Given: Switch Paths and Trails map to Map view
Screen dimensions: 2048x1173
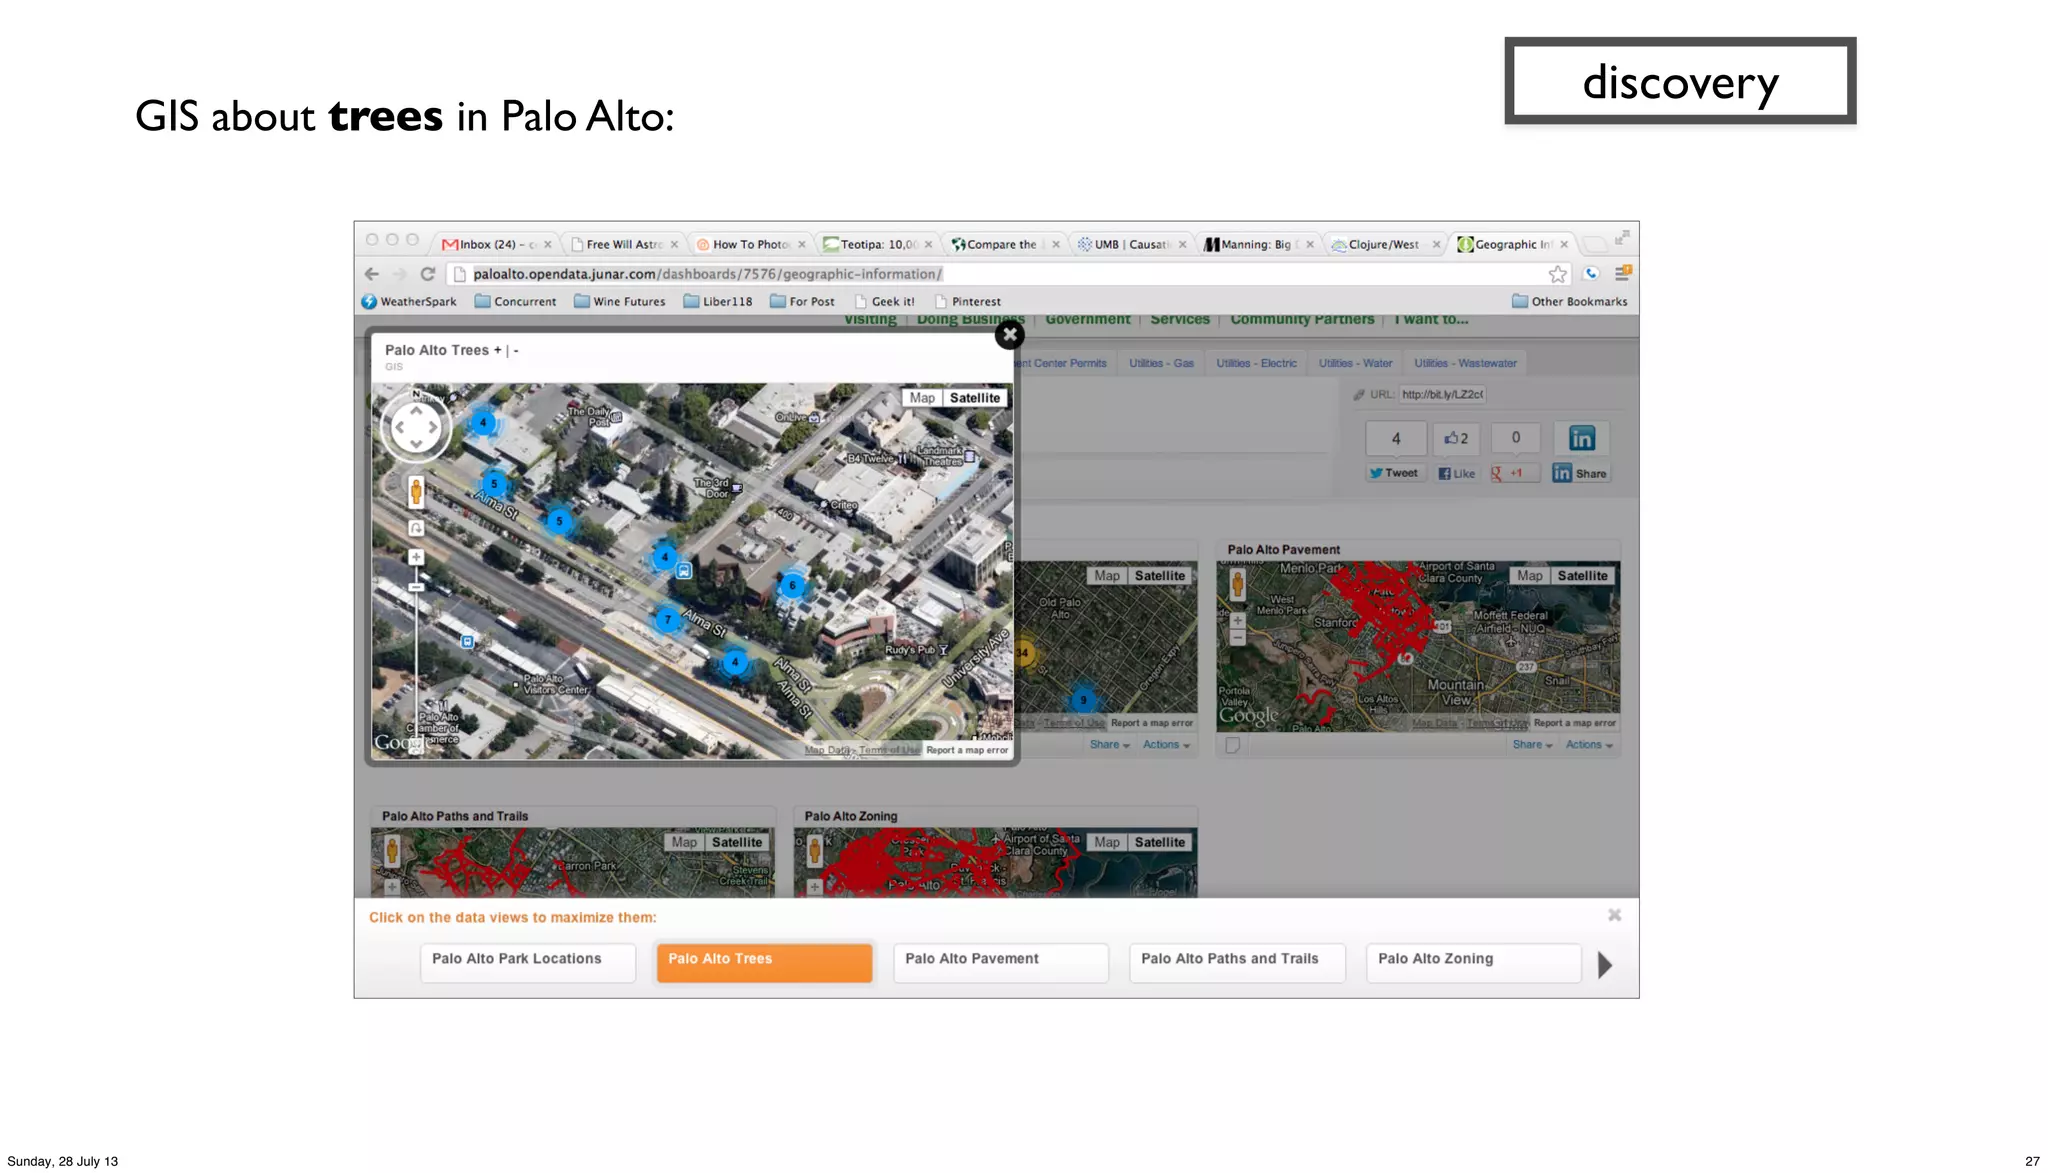Looking at the screenshot, I should pos(684,843).
